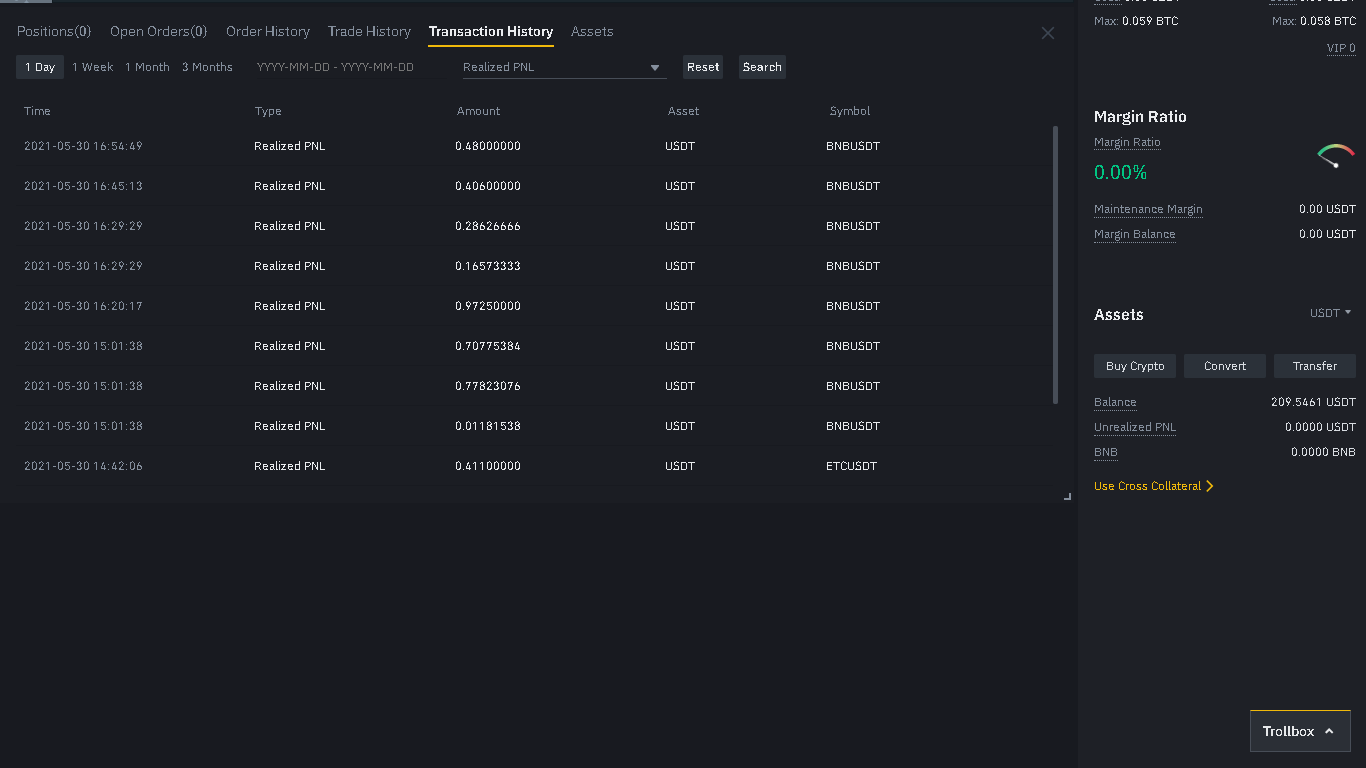This screenshot has width=1366, height=768.
Task: Click the Time column header
Action: (x=37, y=111)
